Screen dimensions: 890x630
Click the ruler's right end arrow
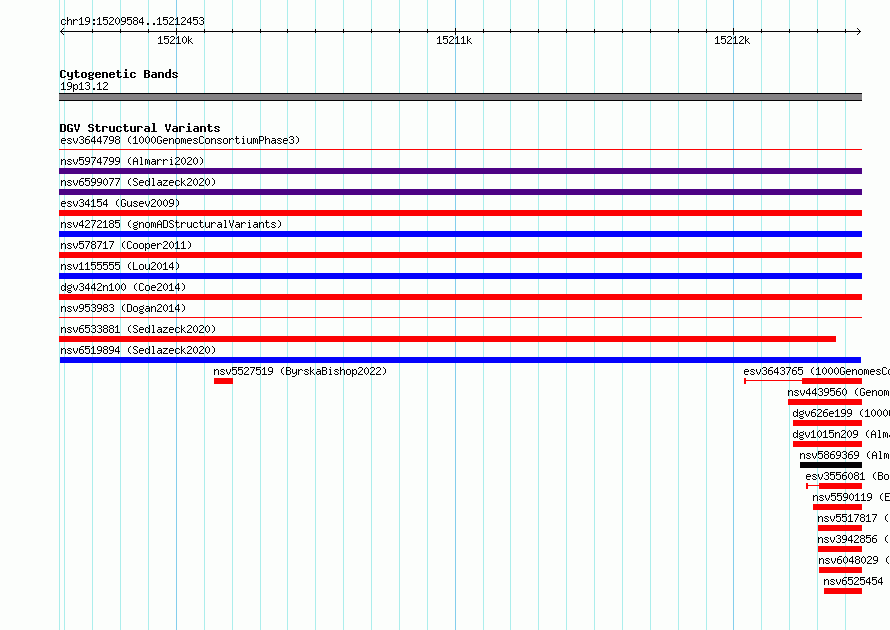[x=859, y=31]
